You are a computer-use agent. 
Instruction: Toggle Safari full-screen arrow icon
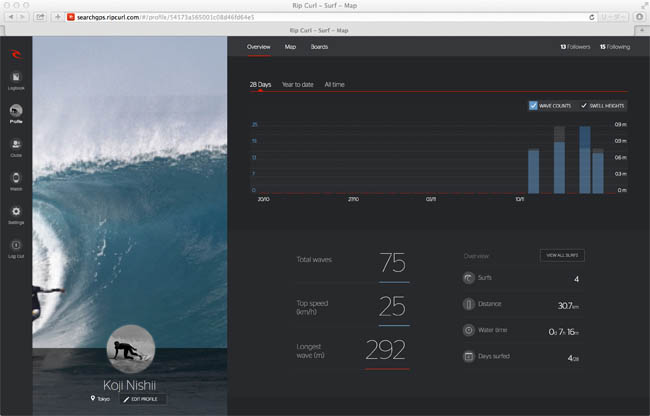click(644, 5)
